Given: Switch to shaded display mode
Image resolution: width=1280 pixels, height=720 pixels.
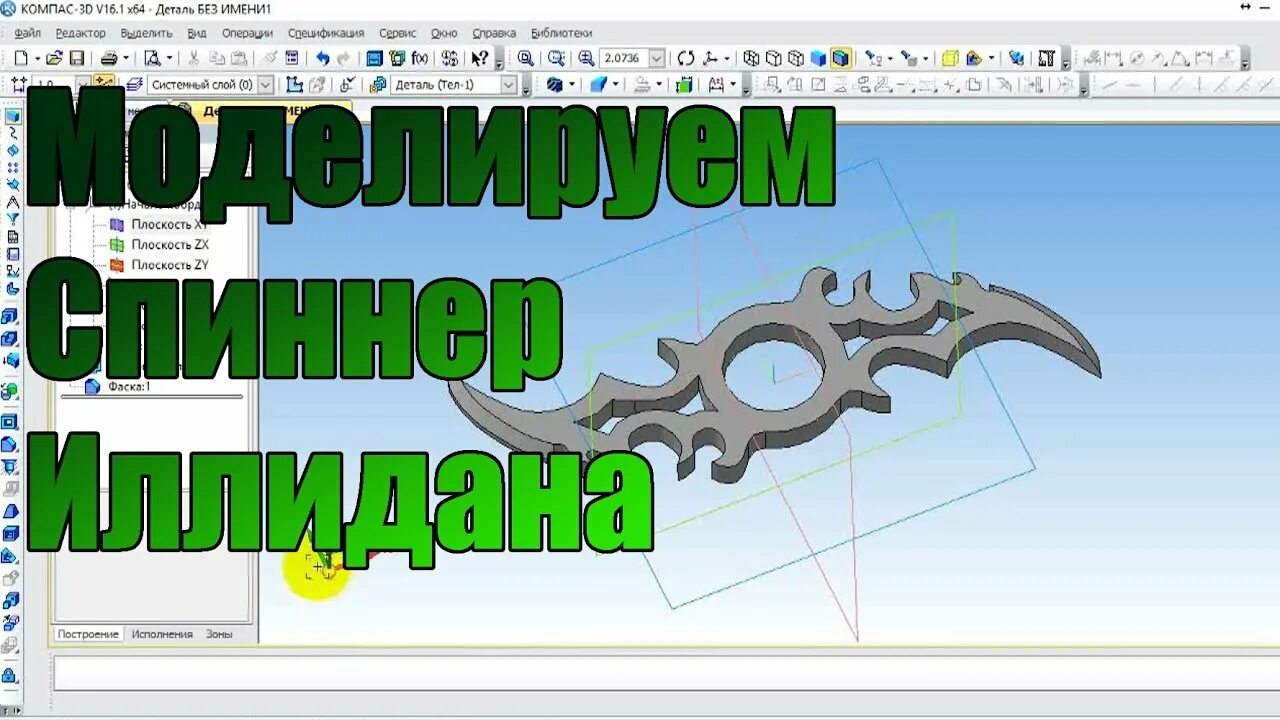Looking at the screenshot, I should 818,58.
